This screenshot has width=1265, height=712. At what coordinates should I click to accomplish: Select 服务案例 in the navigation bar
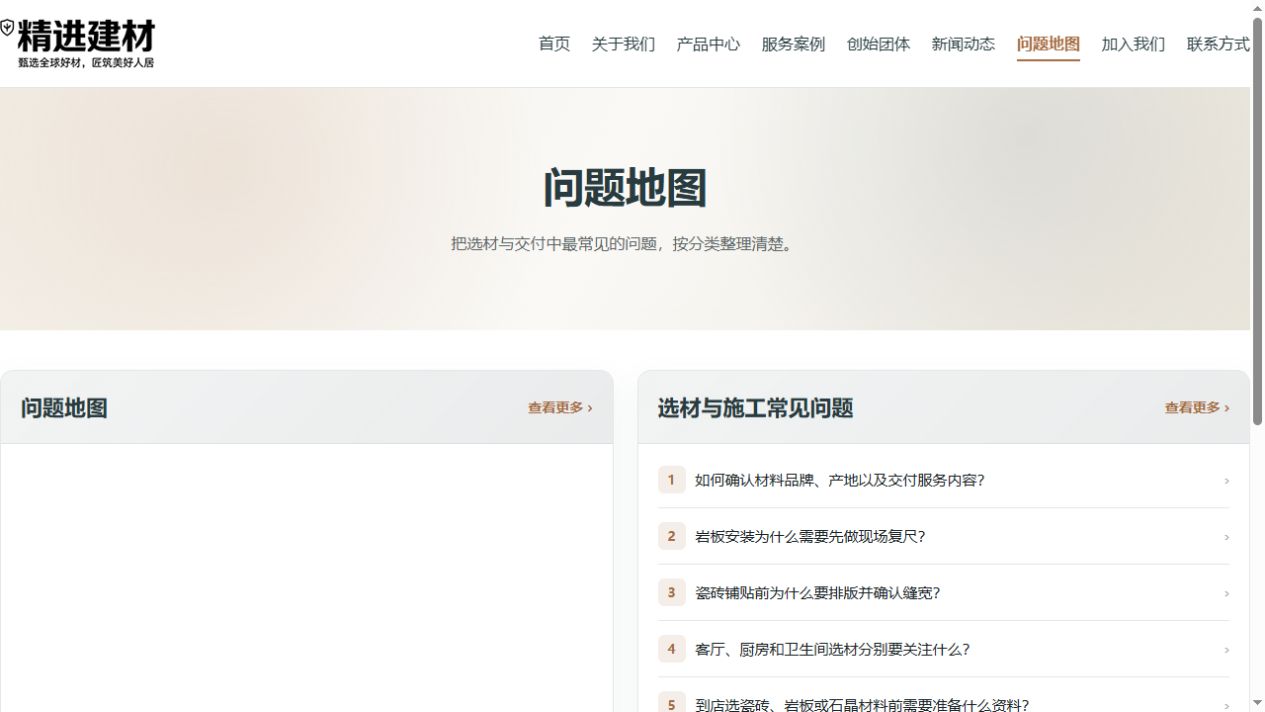tap(793, 44)
